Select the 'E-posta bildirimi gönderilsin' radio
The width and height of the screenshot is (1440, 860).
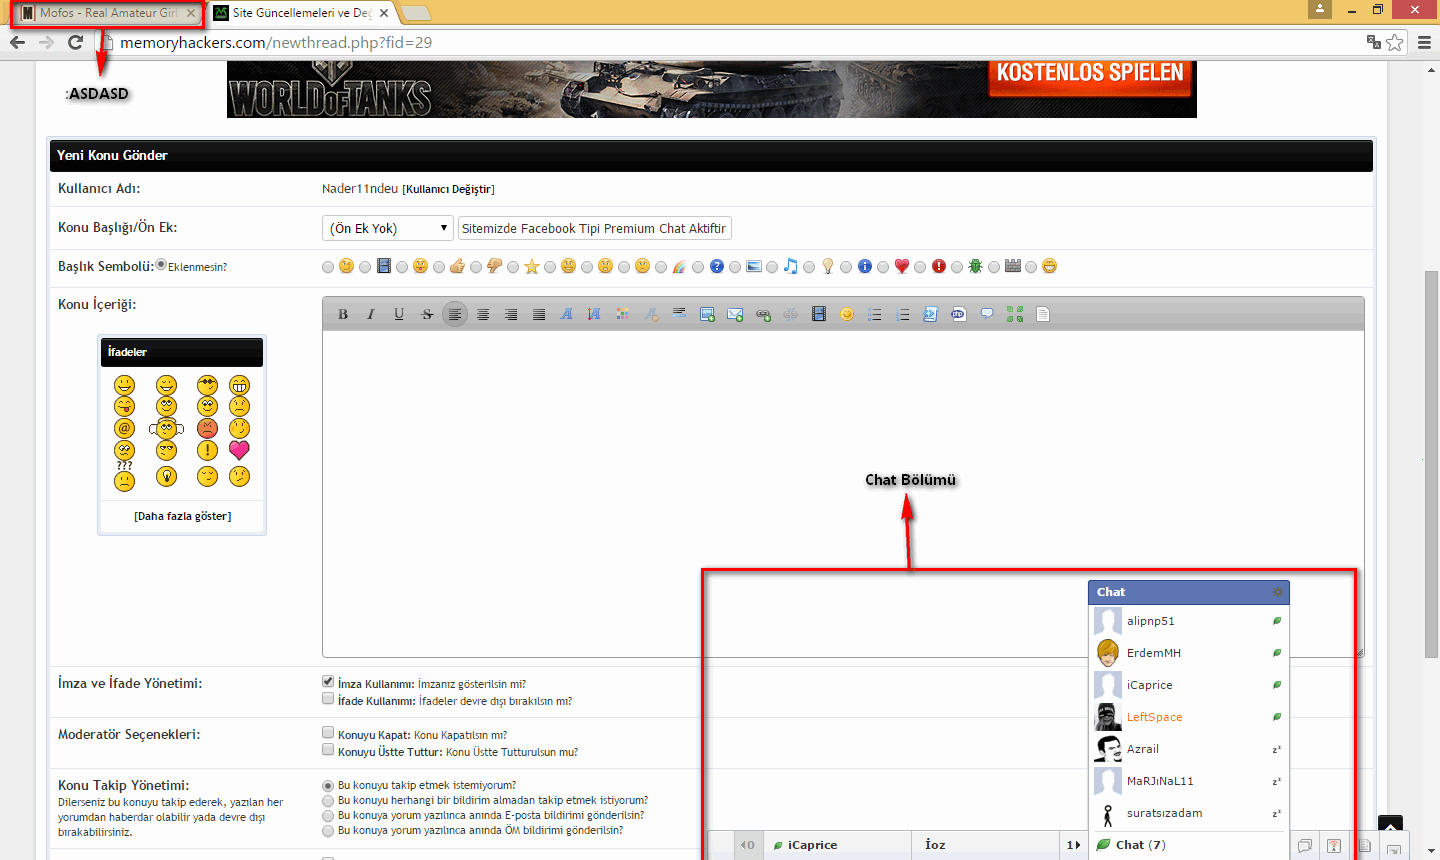coord(328,816)
